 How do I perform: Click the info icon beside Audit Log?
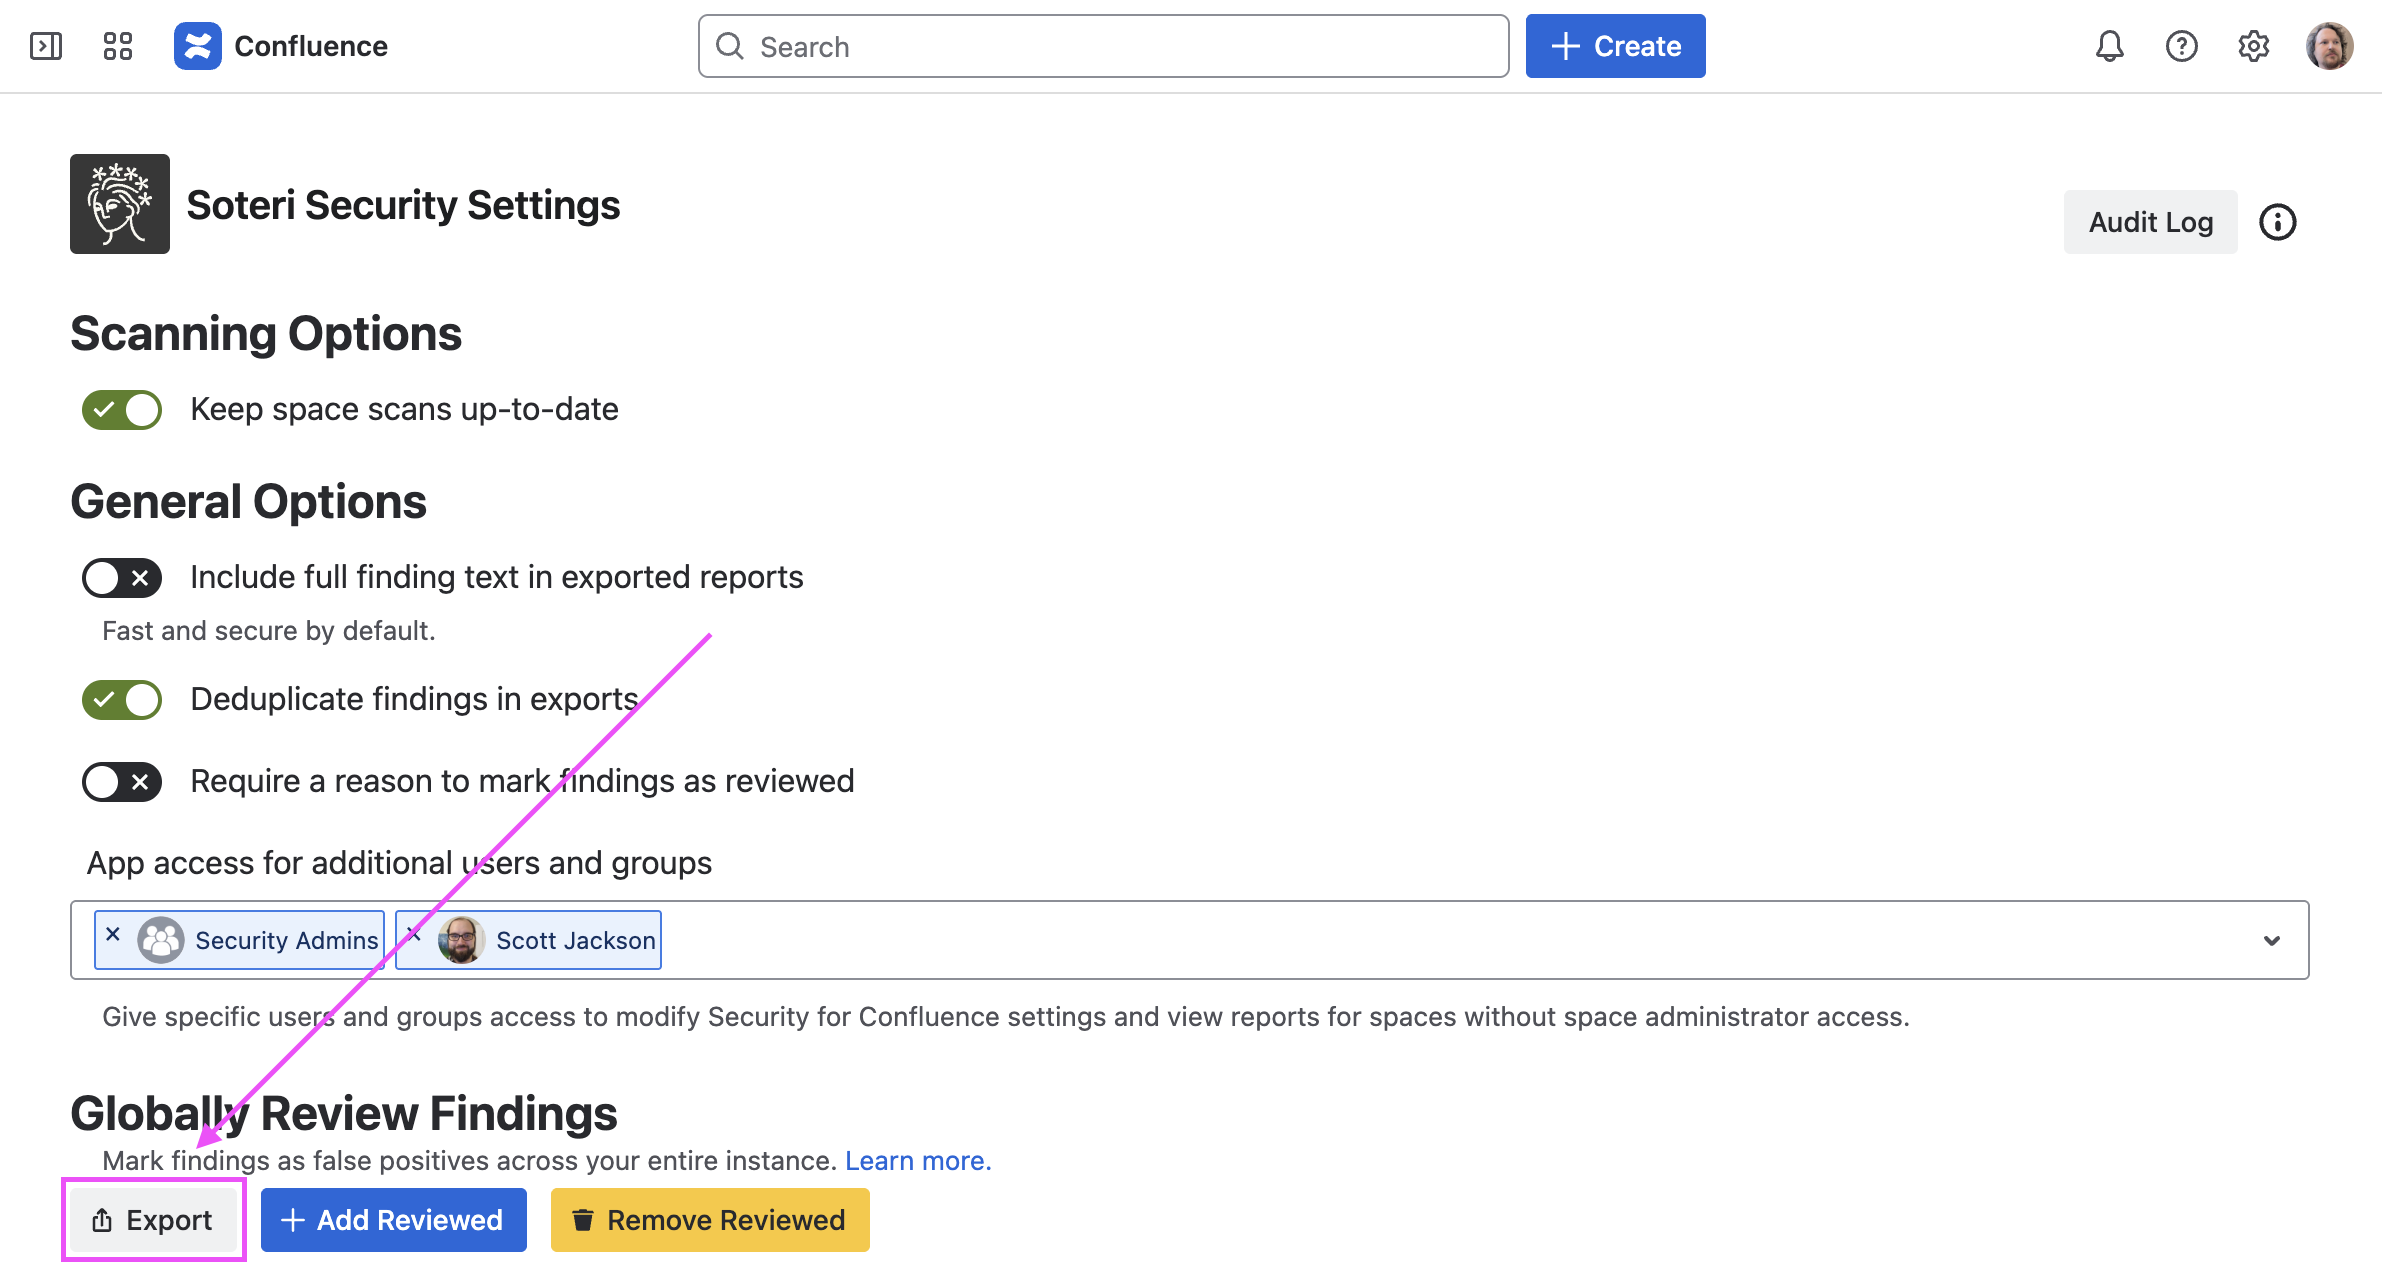click(2277, 222)
